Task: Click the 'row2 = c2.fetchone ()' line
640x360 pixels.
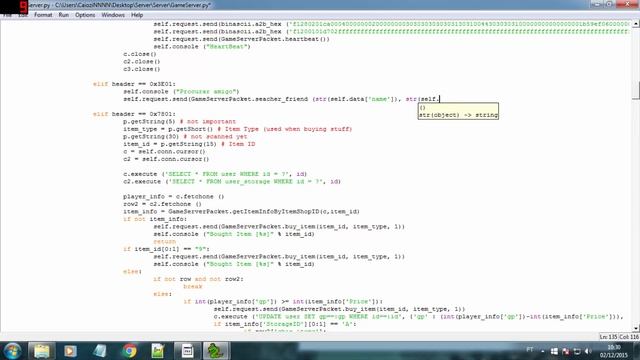Action: (162, 204)
